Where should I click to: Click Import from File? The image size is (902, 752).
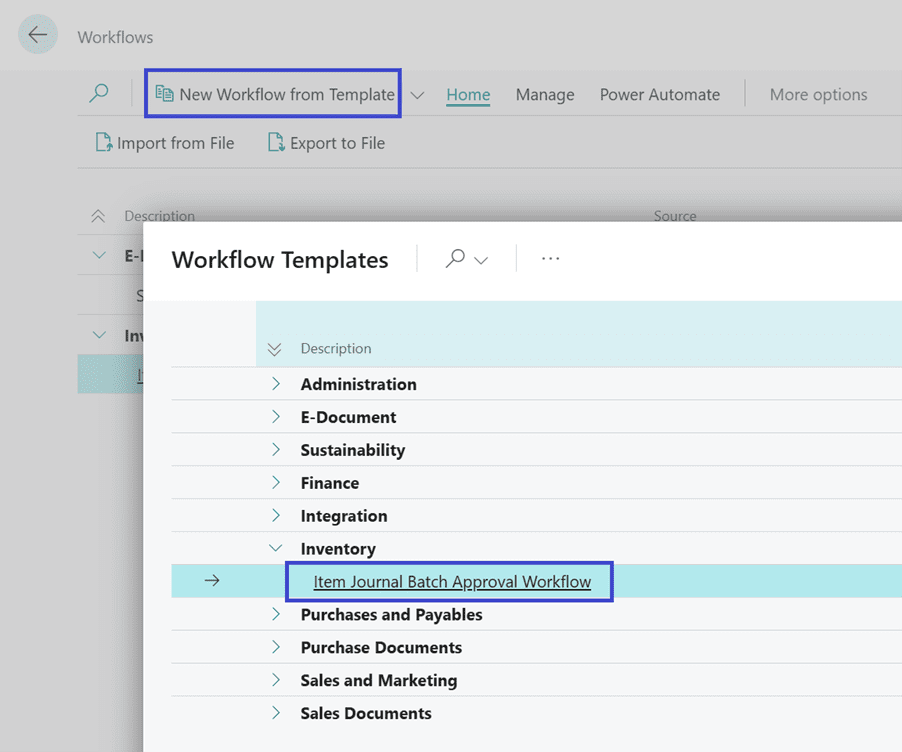coord(165,143)
